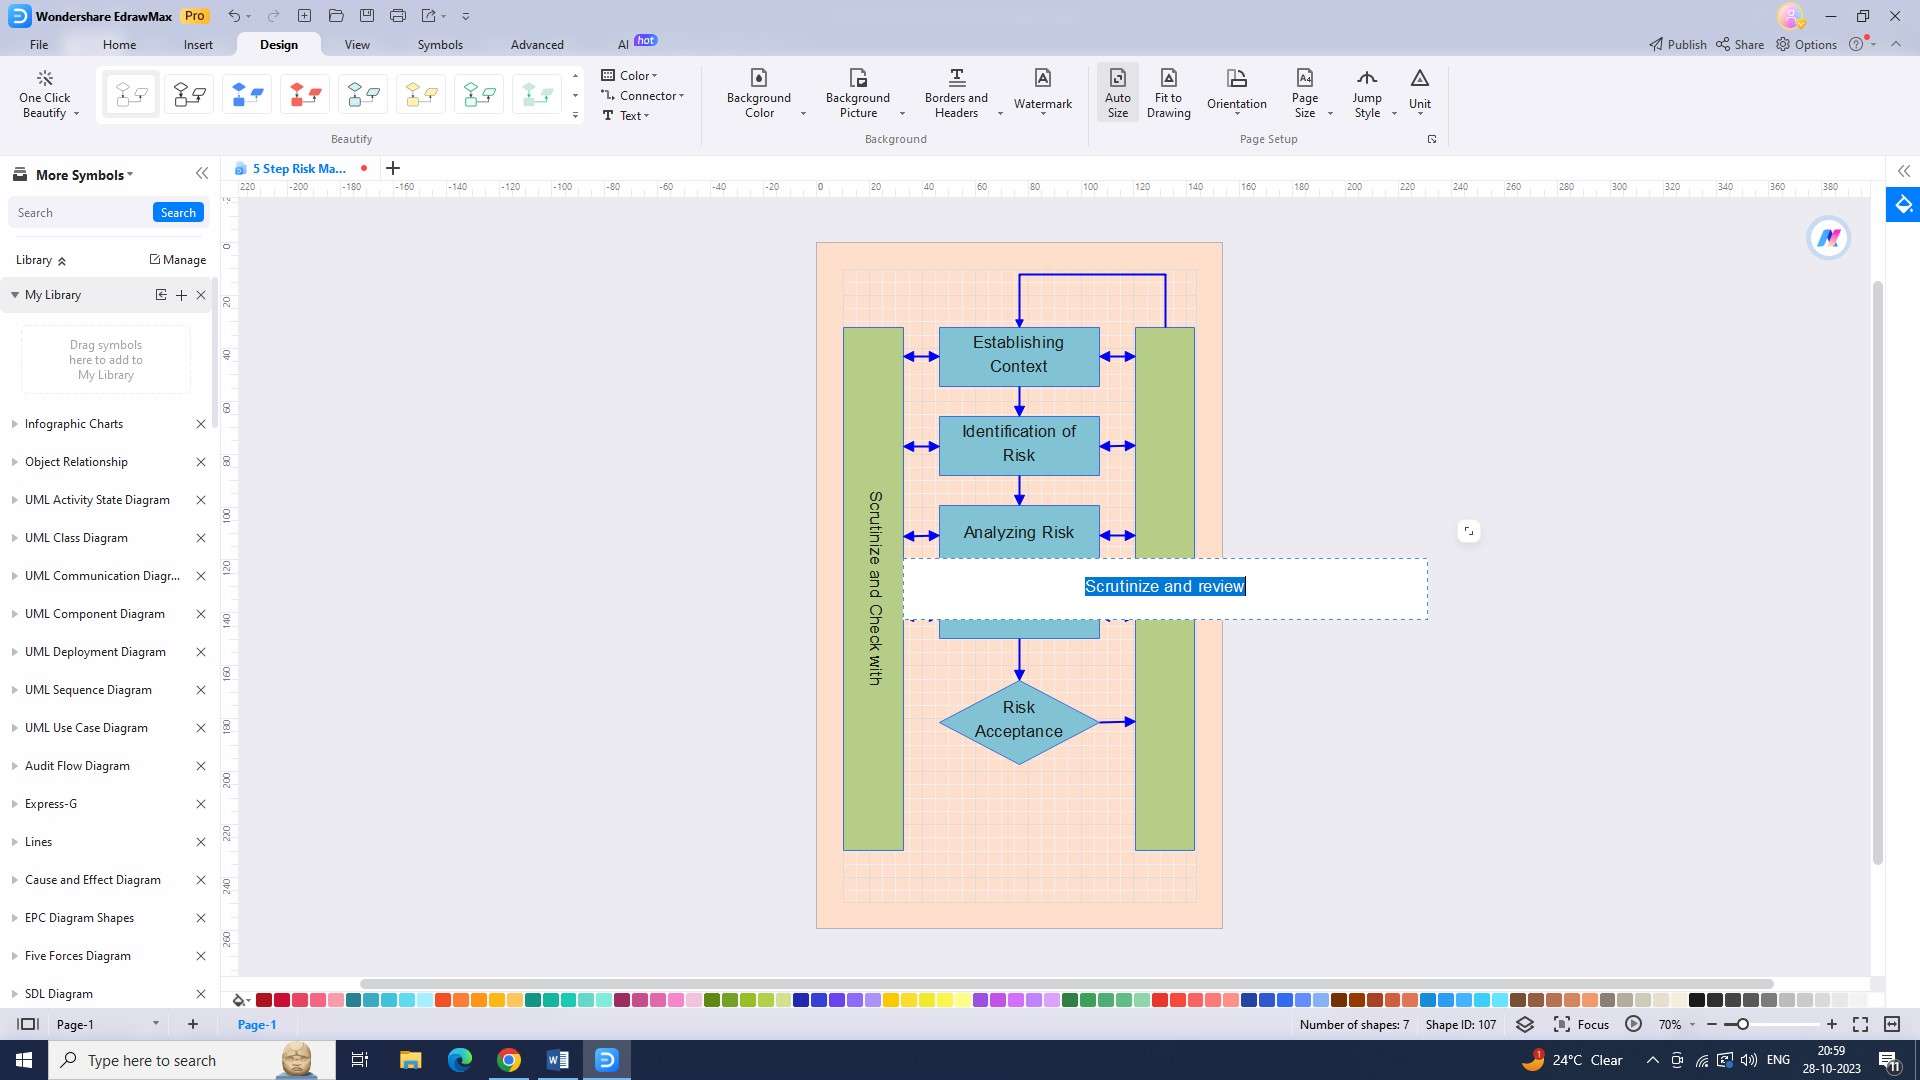Open the Watermark settings
This screenshot has height=1080, width=1920.
1042,92
